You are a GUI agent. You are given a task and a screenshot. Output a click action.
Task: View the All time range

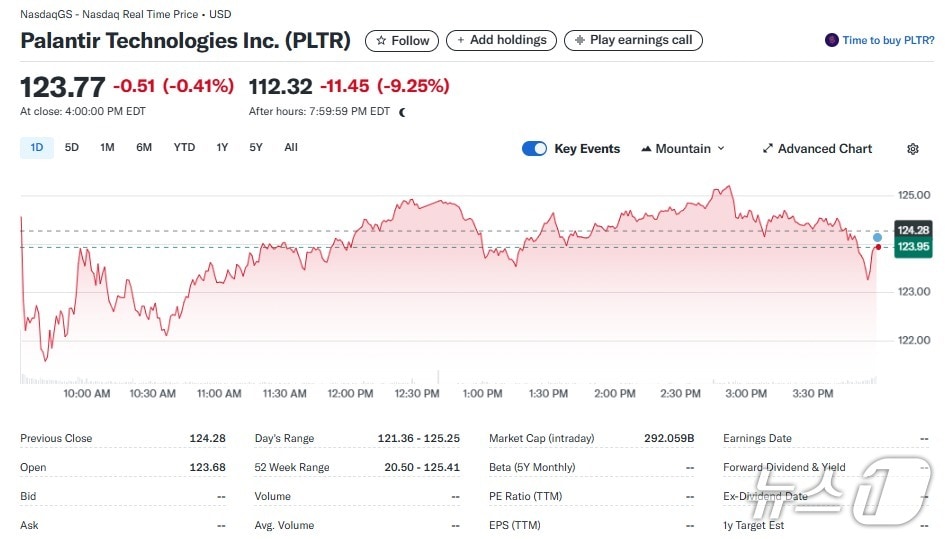click(x=291, y=148)
